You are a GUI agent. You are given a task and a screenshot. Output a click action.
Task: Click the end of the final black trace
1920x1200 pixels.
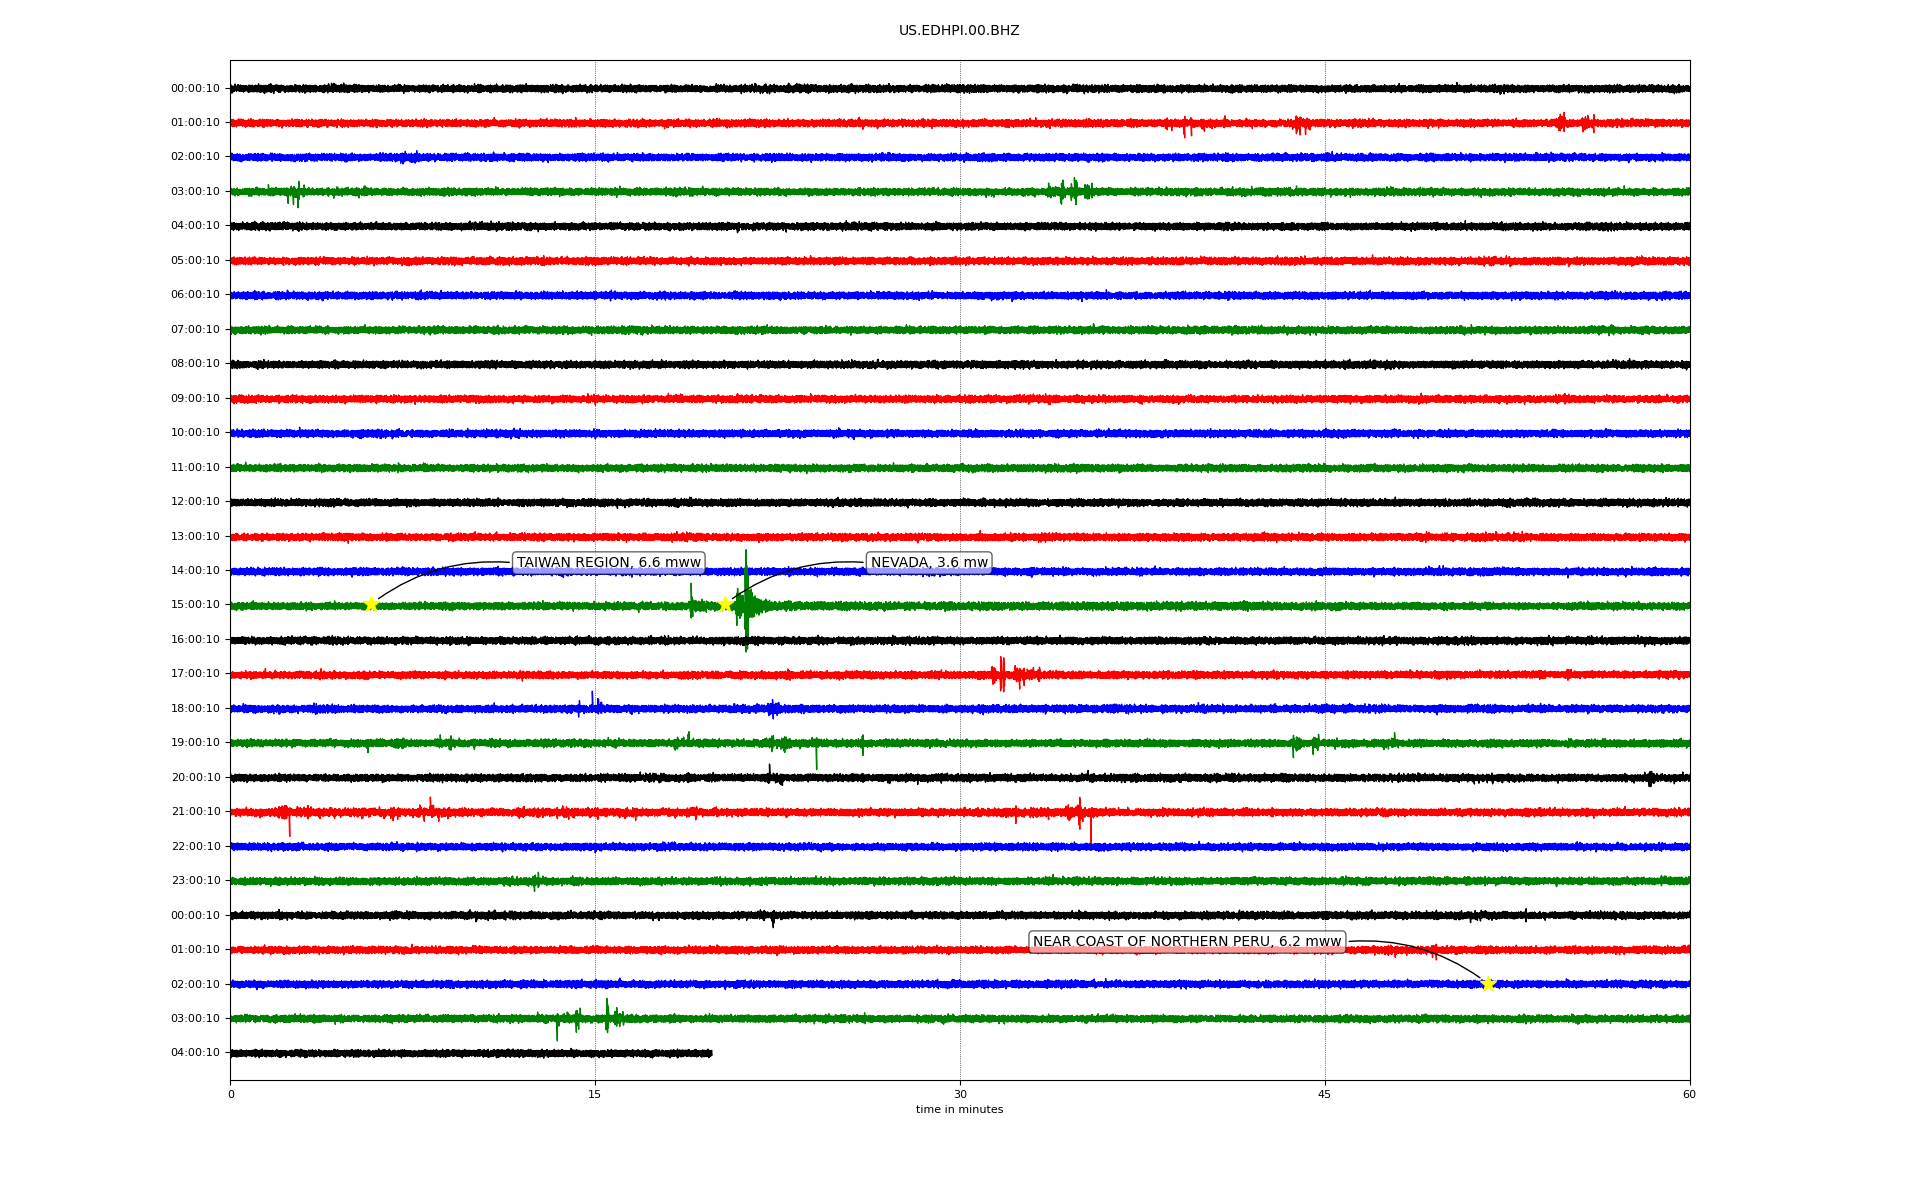[710, 1053]
